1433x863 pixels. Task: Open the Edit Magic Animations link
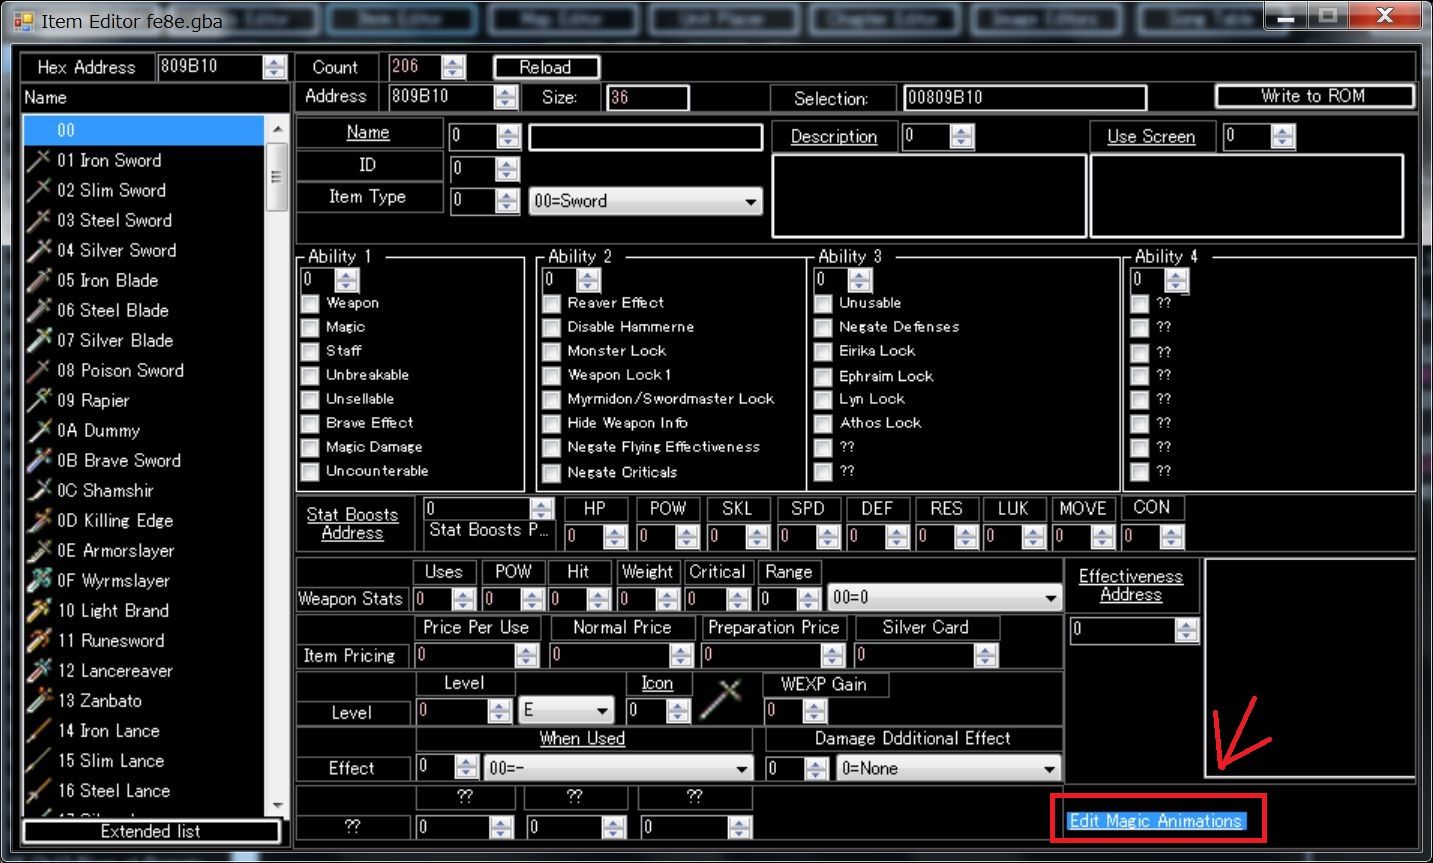1155,821
